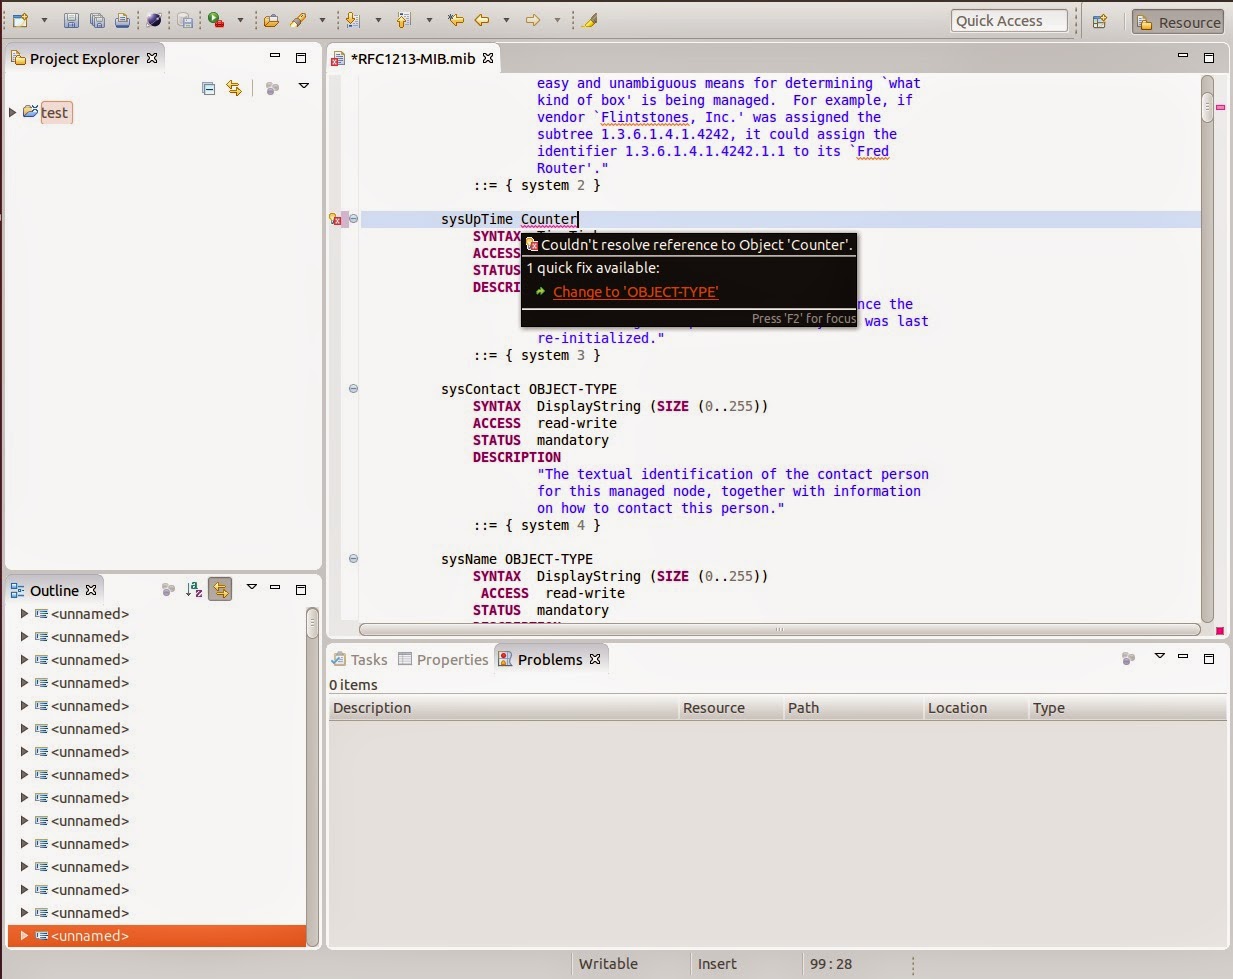Screen dimensions: 1233x979
Task: Toggle Link with Editor in Outline
Action: (221, 590)
